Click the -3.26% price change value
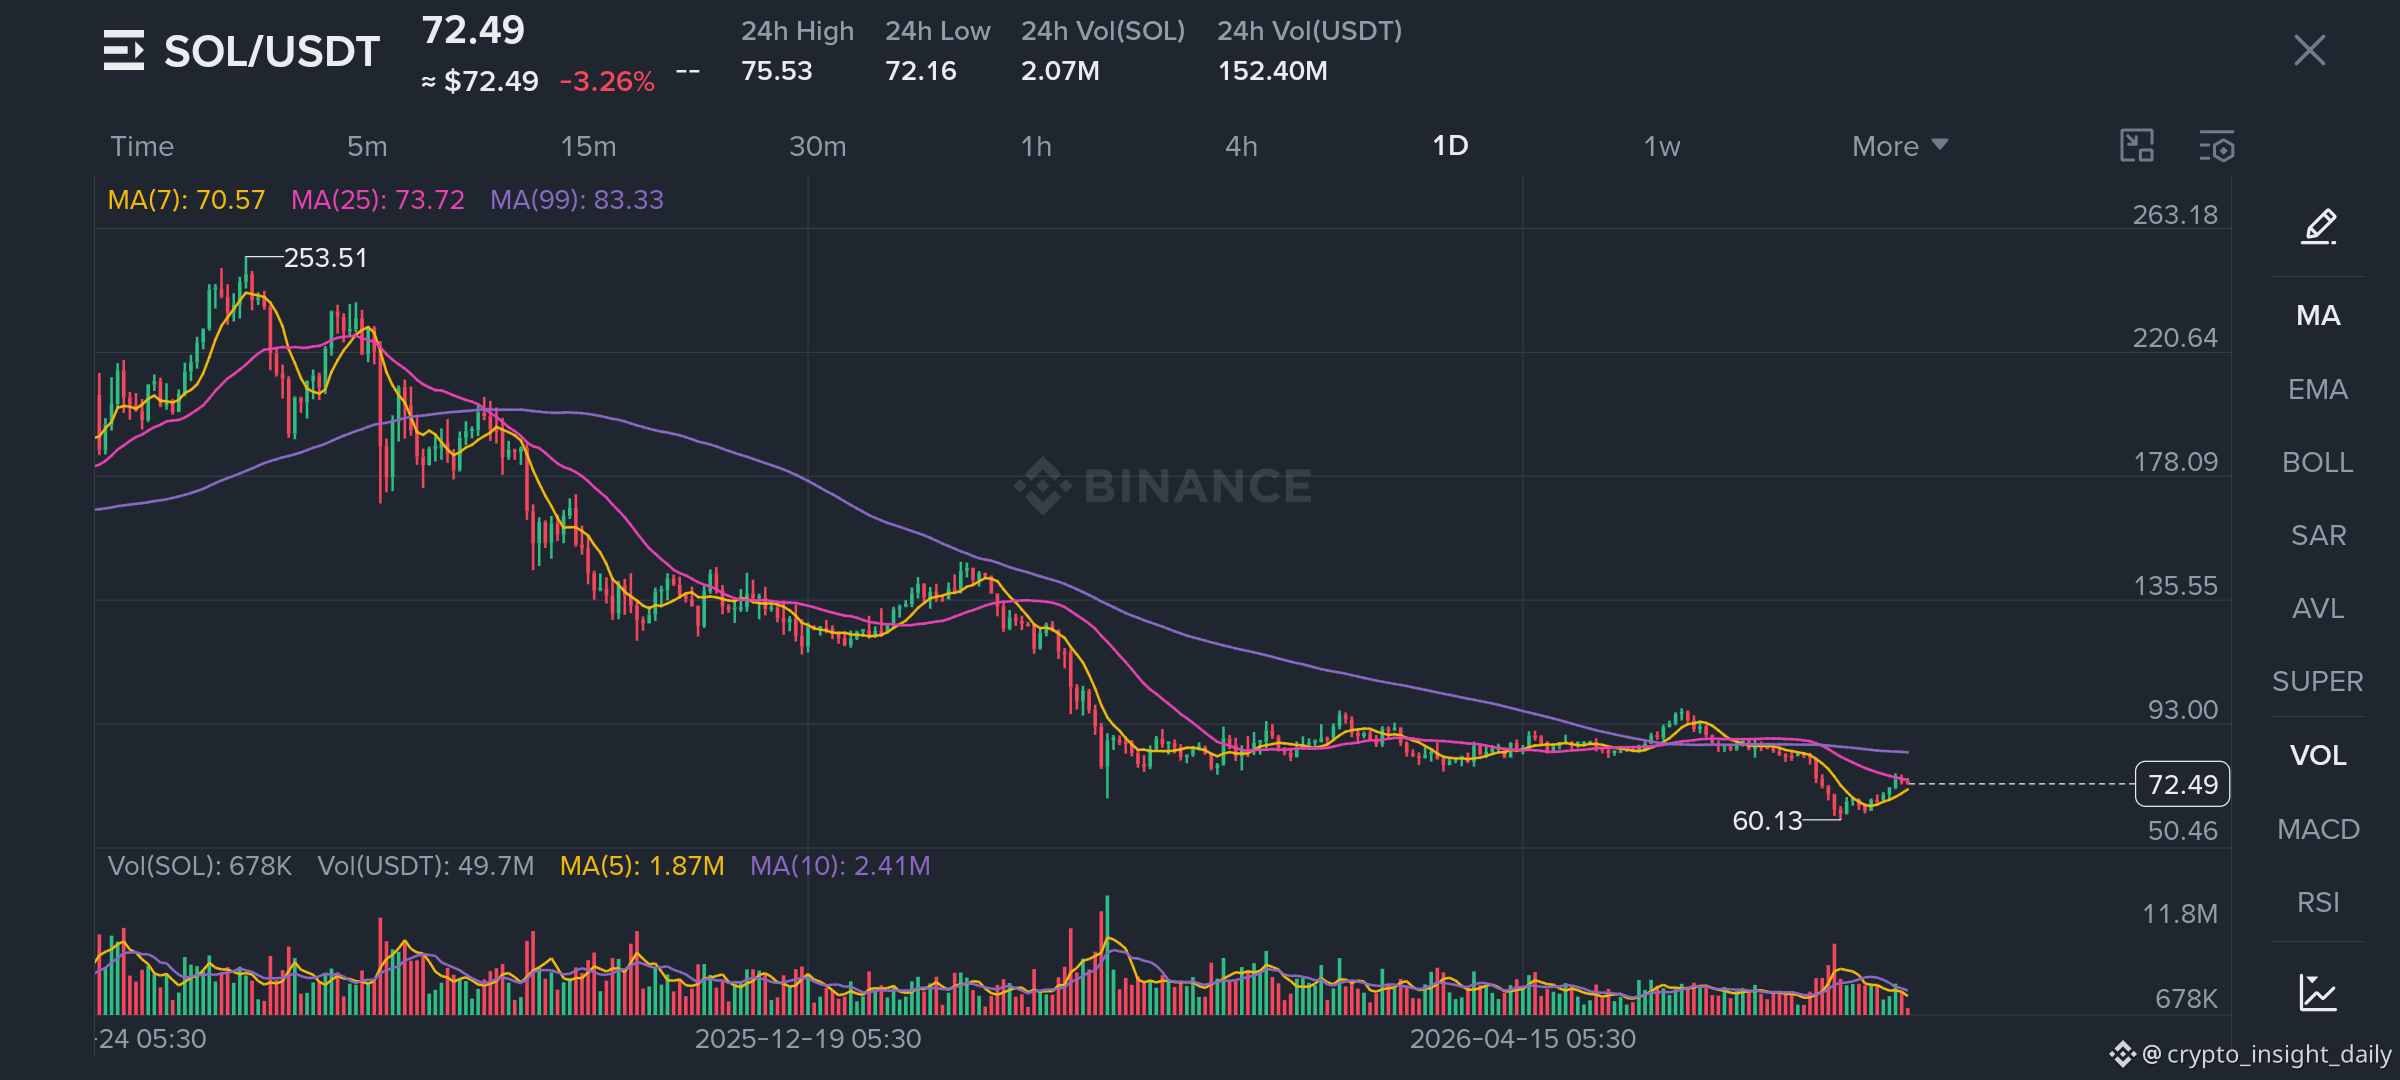 pyautogui.click(x=607, y=82)
